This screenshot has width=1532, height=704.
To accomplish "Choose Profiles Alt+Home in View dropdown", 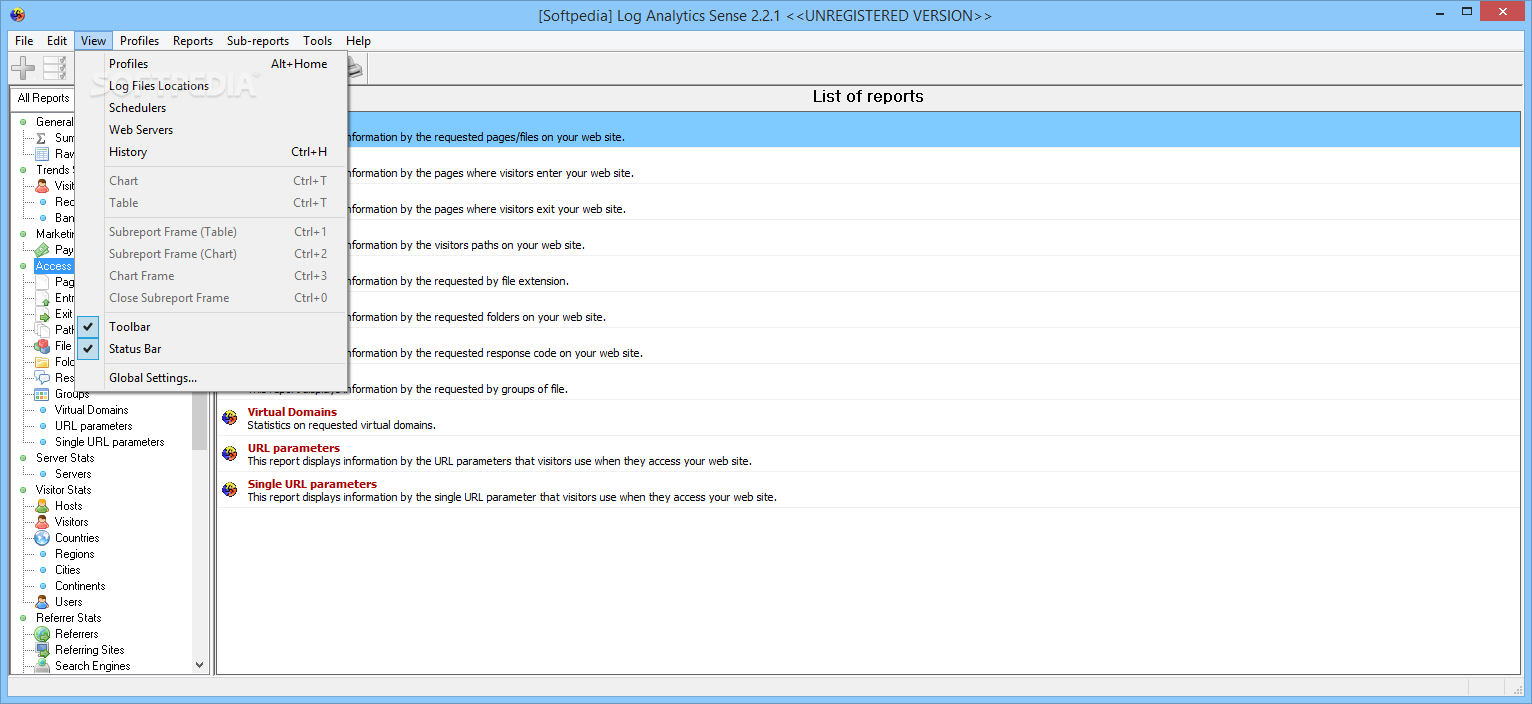I will click(212, 64).
